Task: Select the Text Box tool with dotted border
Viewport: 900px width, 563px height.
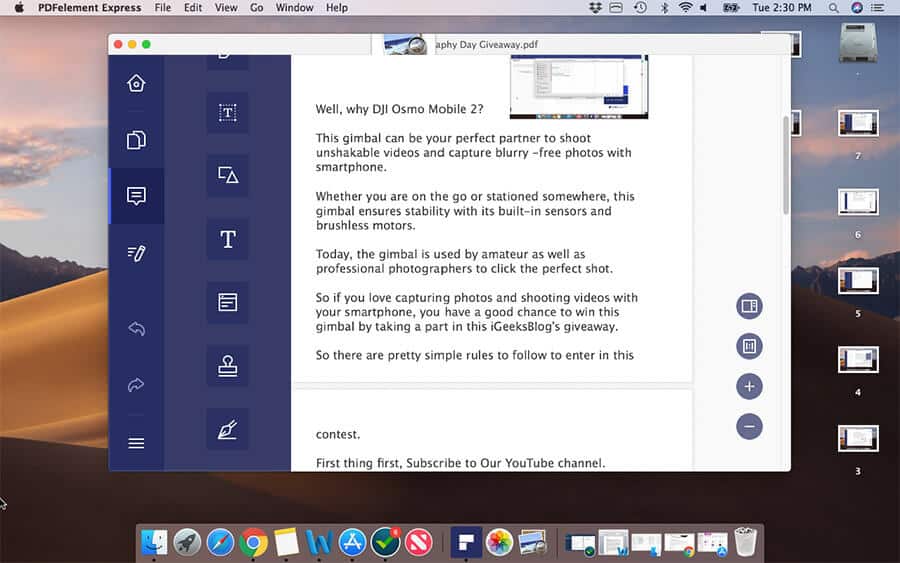Action: 228,112
